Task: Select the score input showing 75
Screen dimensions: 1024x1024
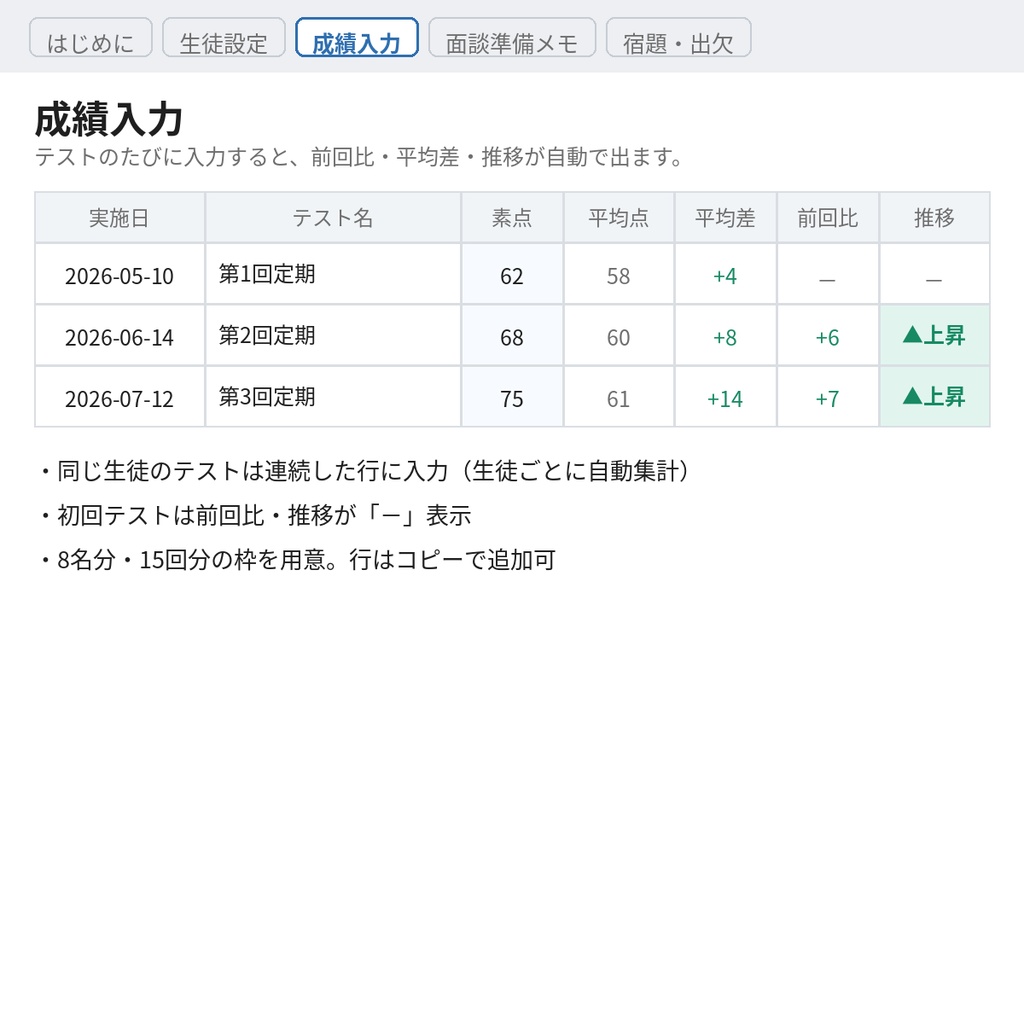Action: tap(512, 398)
